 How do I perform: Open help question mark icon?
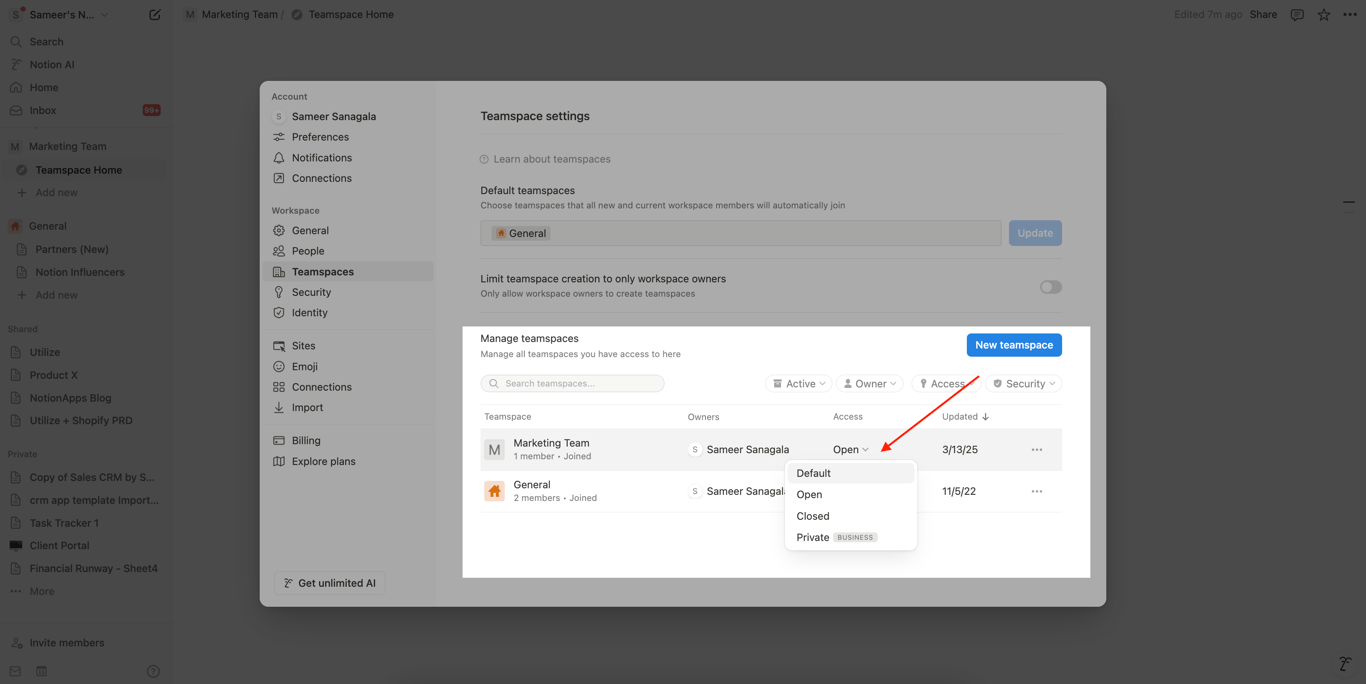tap(153, 671)
